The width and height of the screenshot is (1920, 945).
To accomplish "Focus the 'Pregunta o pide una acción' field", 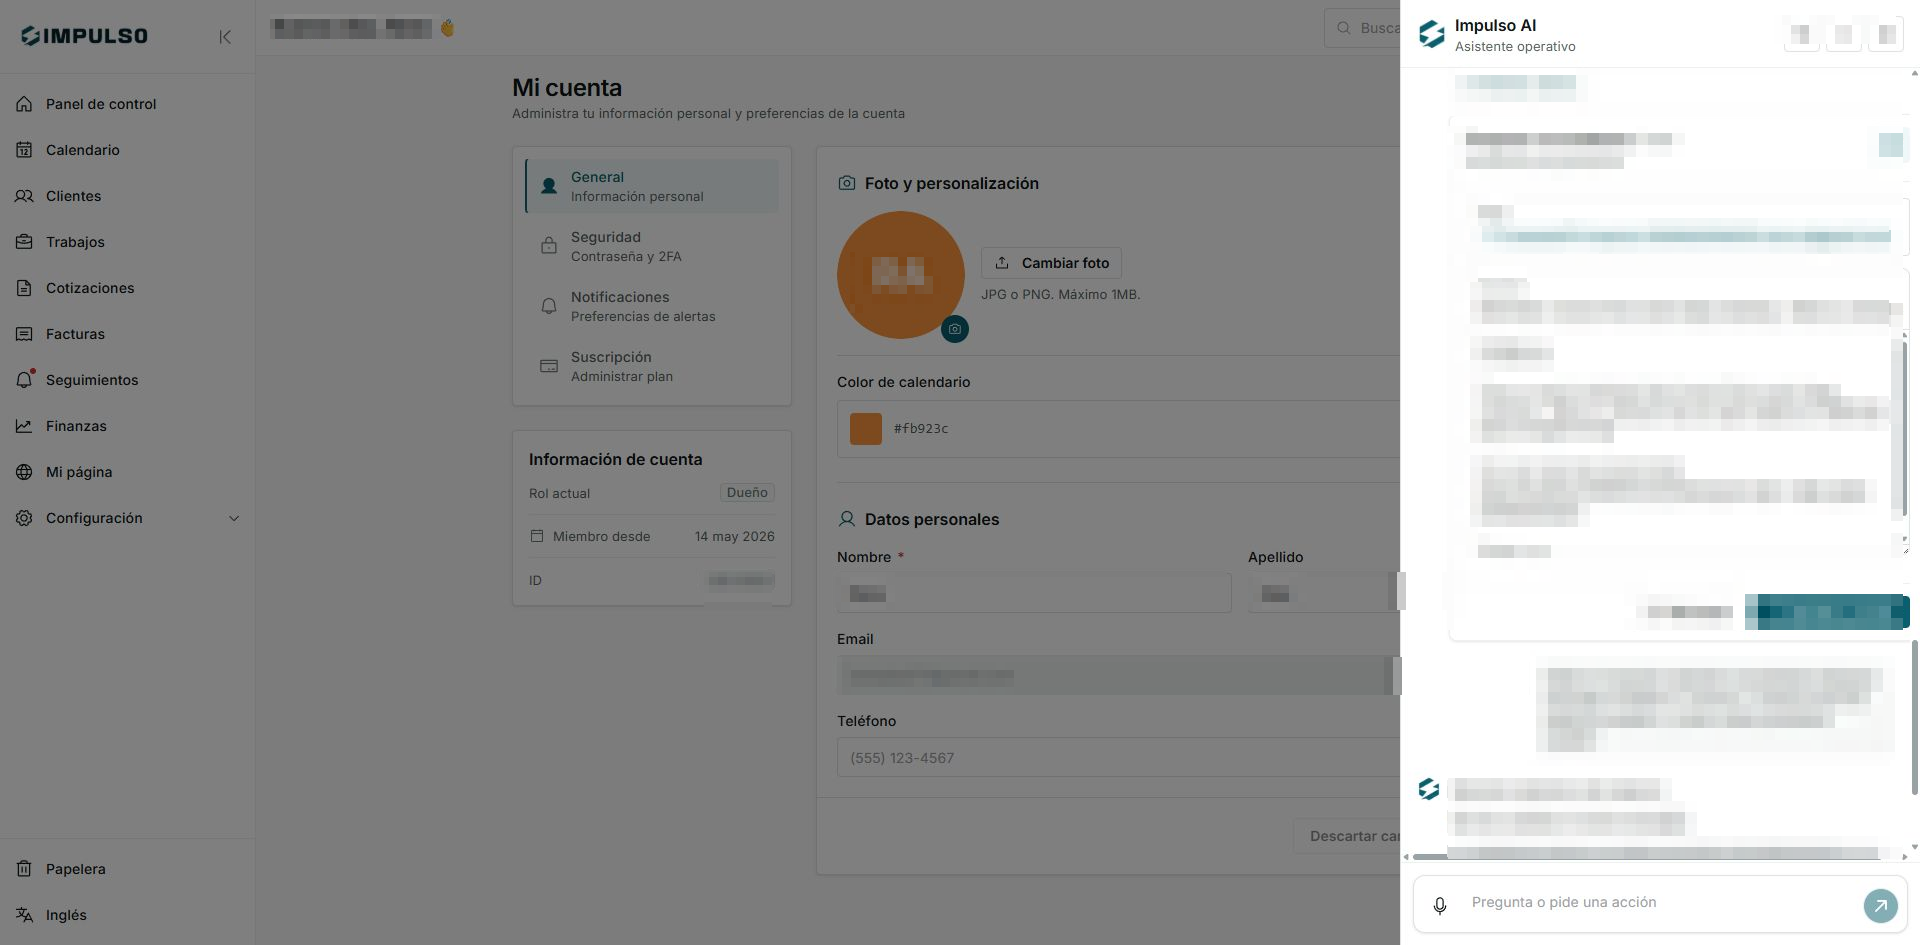I will 1660,903.
